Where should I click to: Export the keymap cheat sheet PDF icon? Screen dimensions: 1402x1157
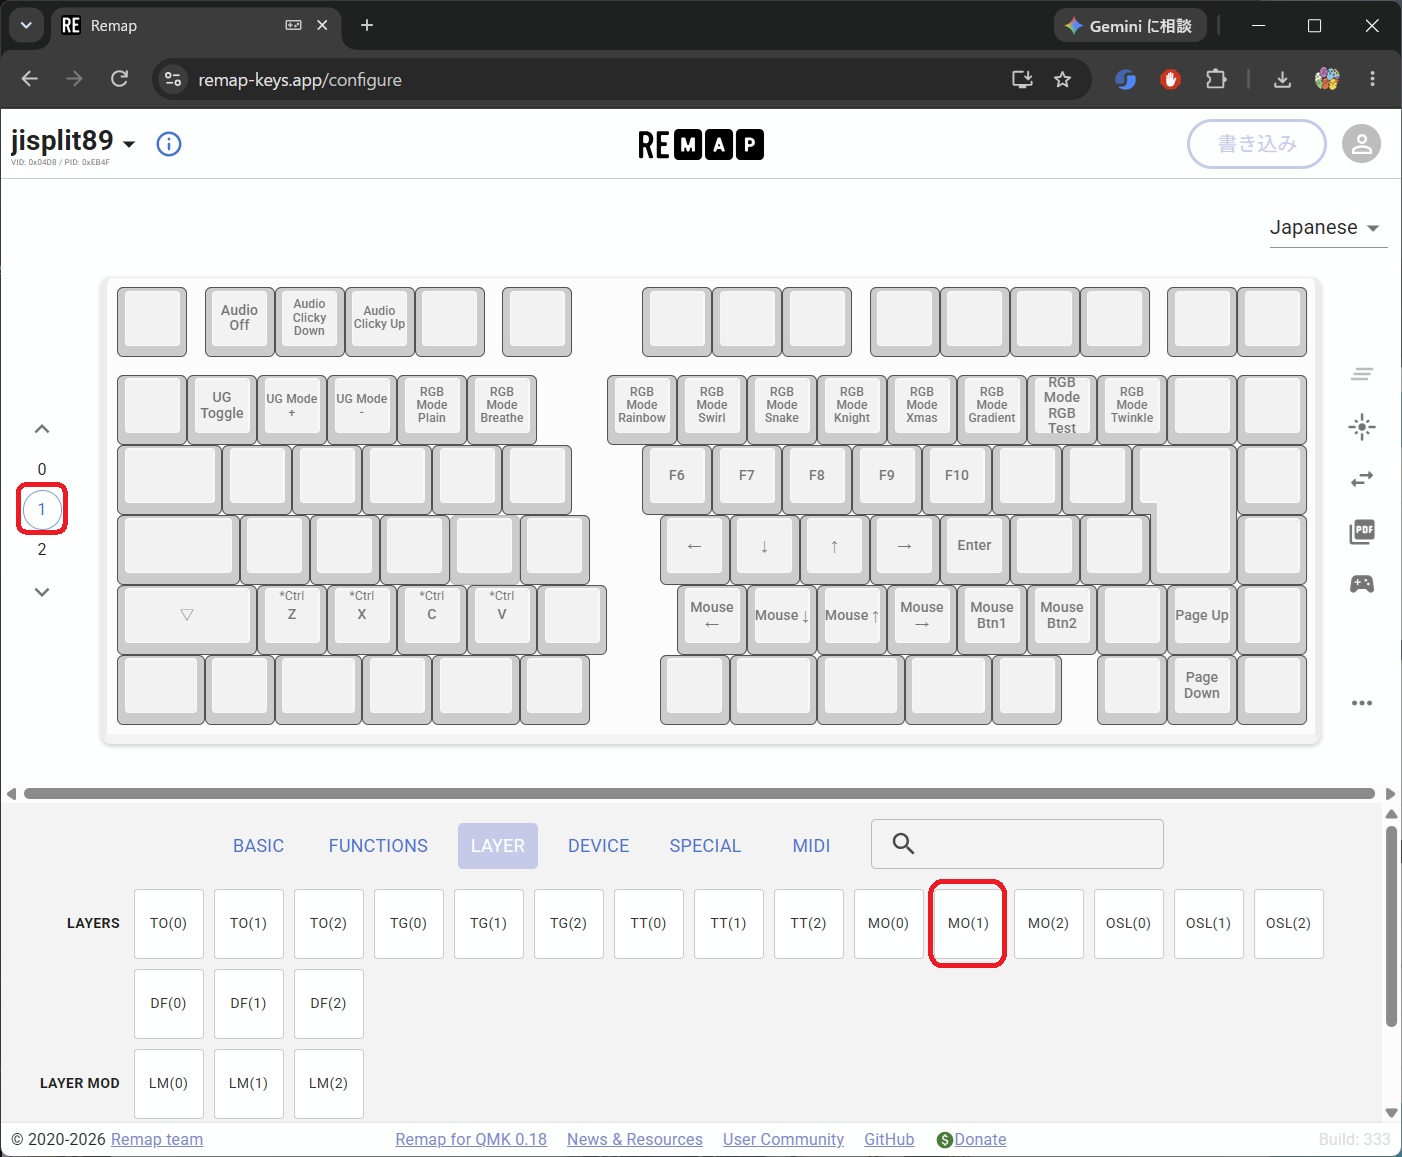(1362, 532)
